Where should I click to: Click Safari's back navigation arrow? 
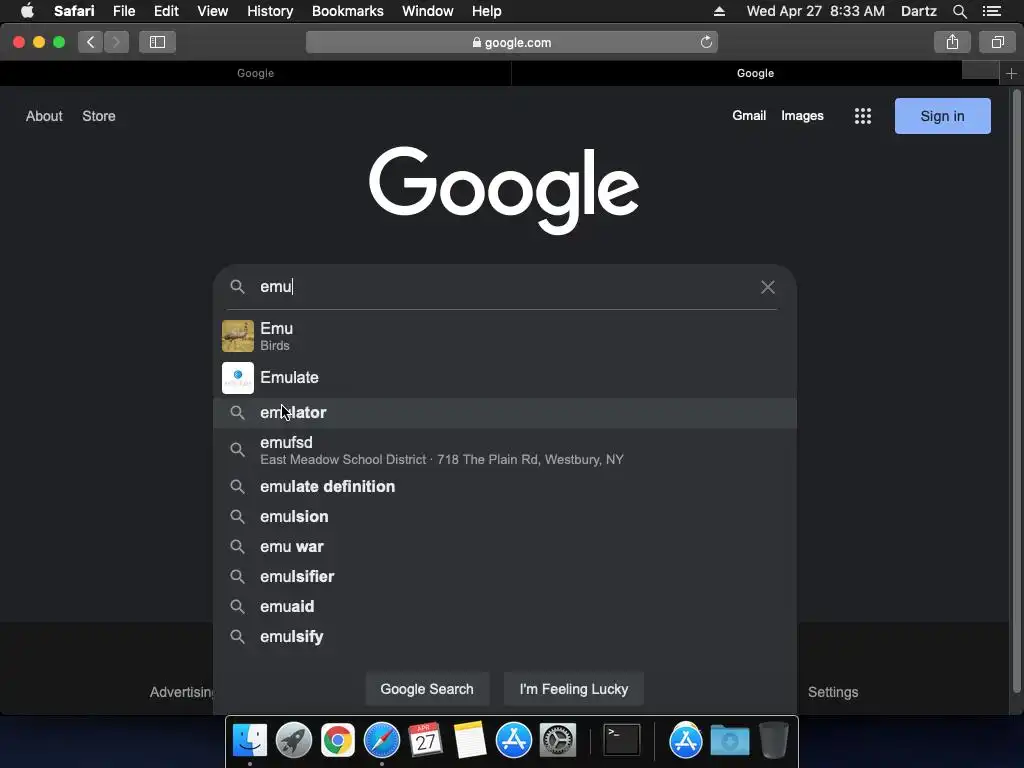tap(91, 42)
